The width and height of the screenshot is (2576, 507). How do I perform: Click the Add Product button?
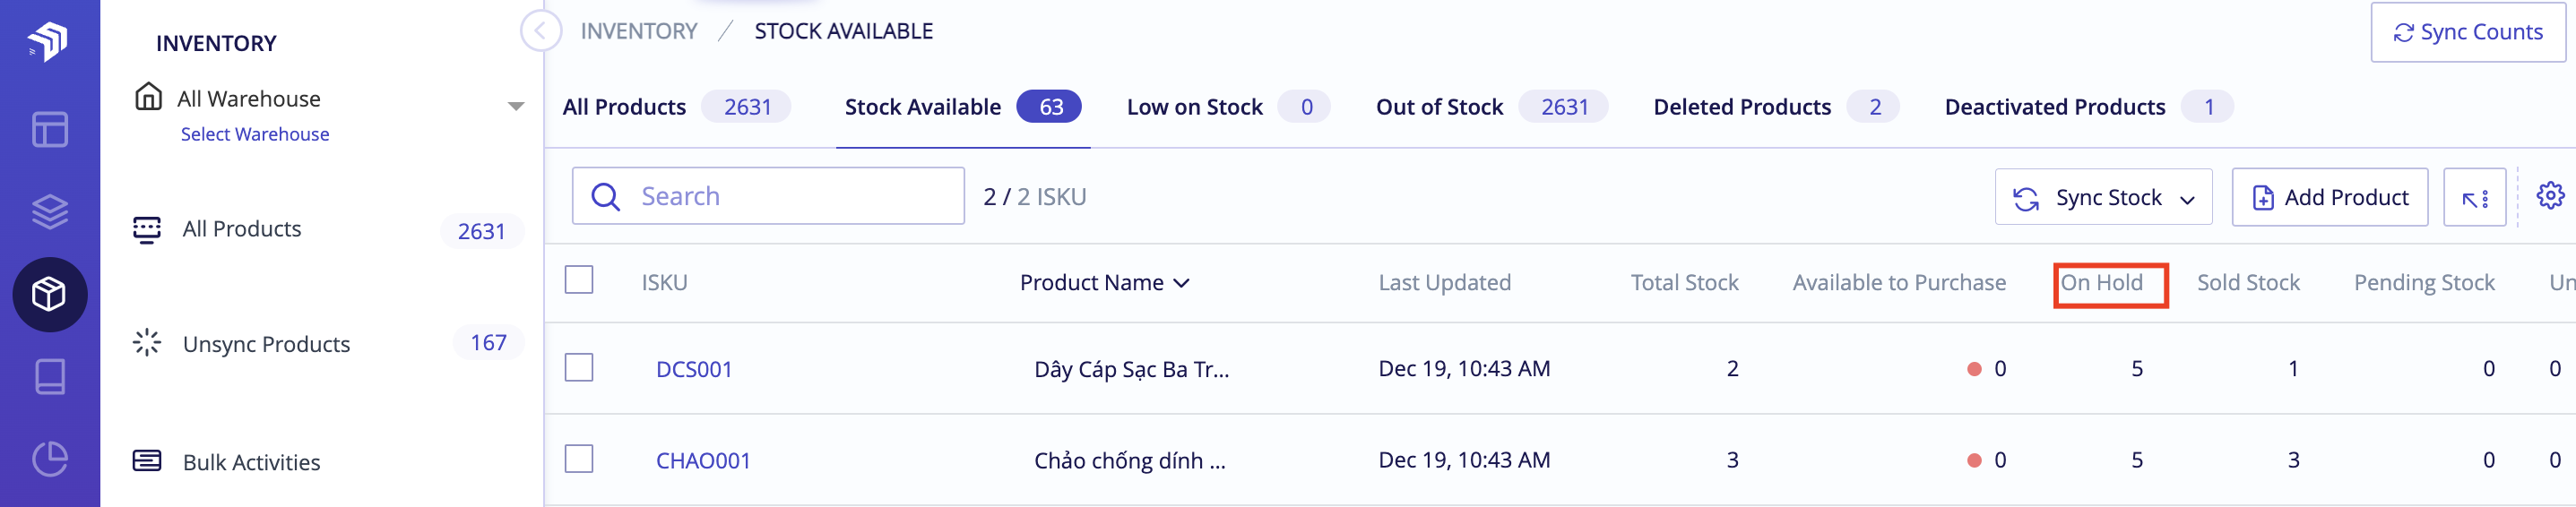coord(2329,197)
